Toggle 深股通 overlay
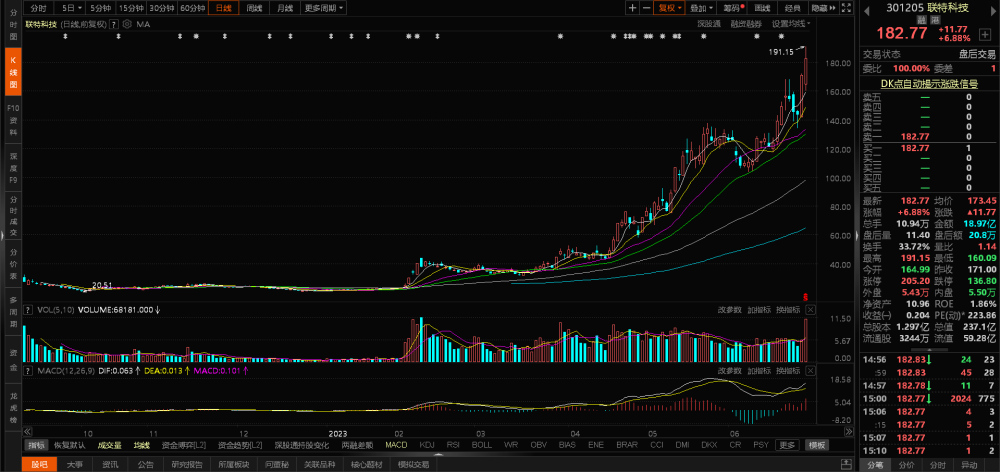Image resolution: width=1000 pixels, height=472 pixels. coord(709,24)
